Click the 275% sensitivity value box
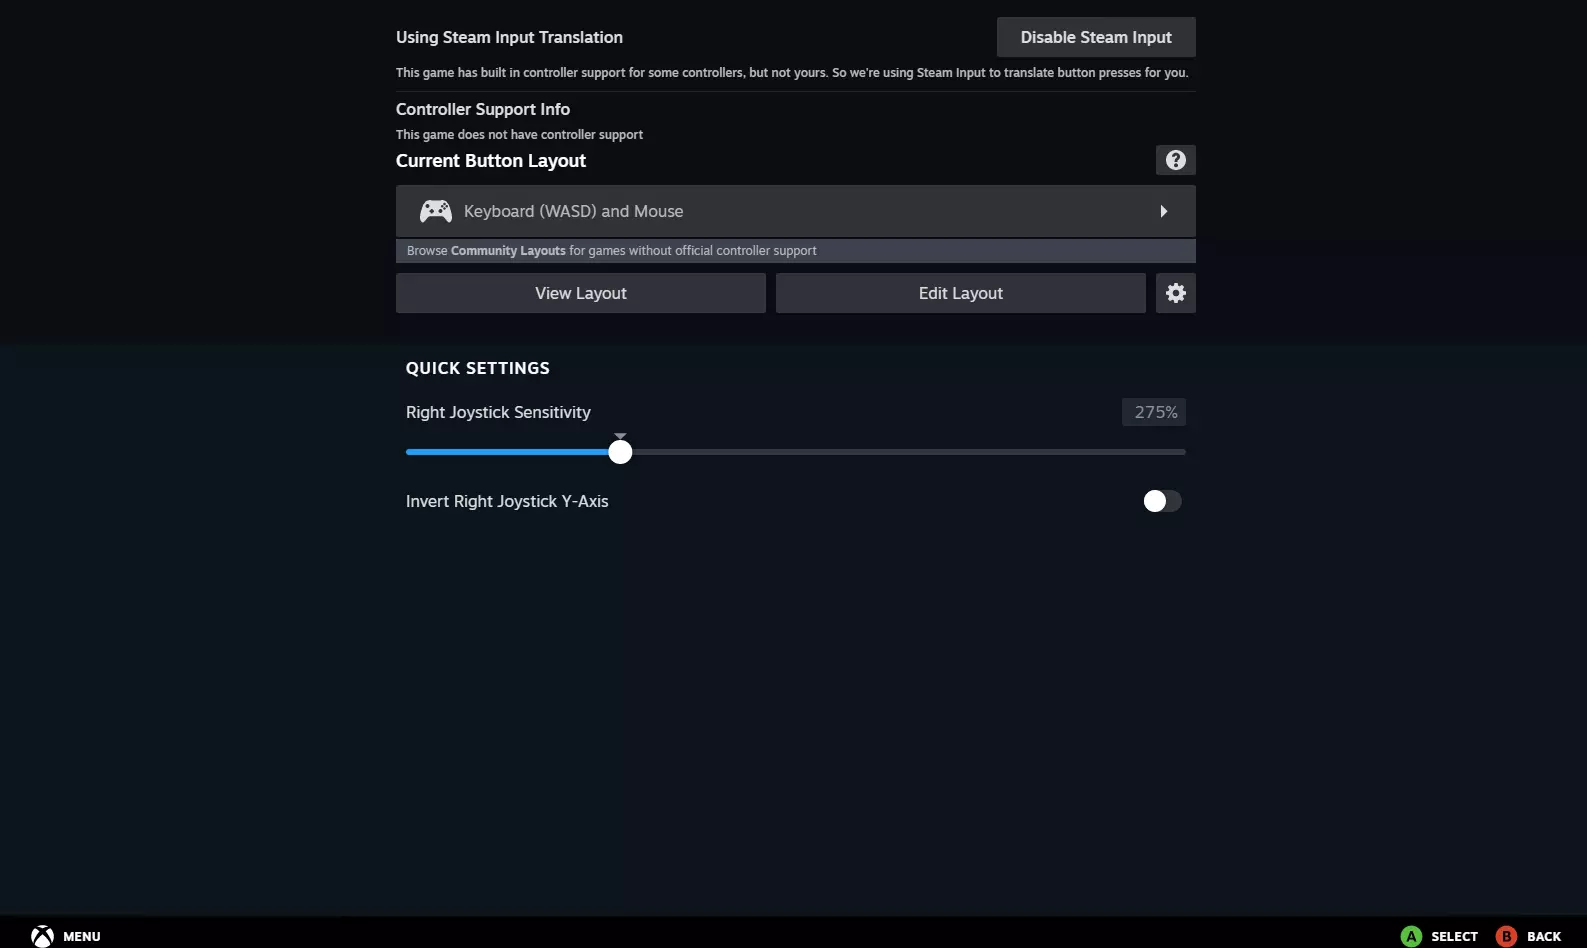 coord(1154,412)
